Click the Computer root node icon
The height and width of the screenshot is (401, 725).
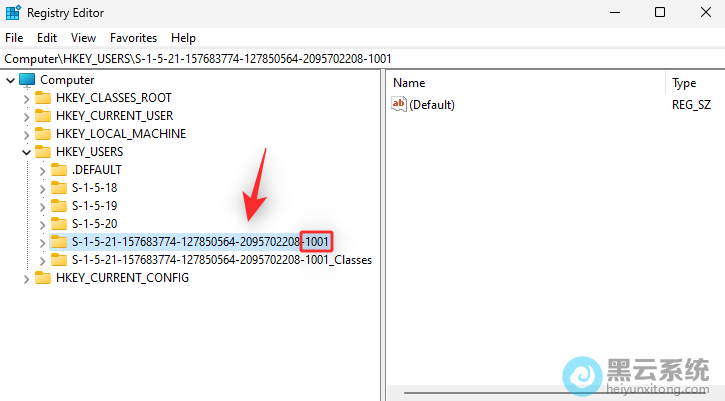(27, 80)
